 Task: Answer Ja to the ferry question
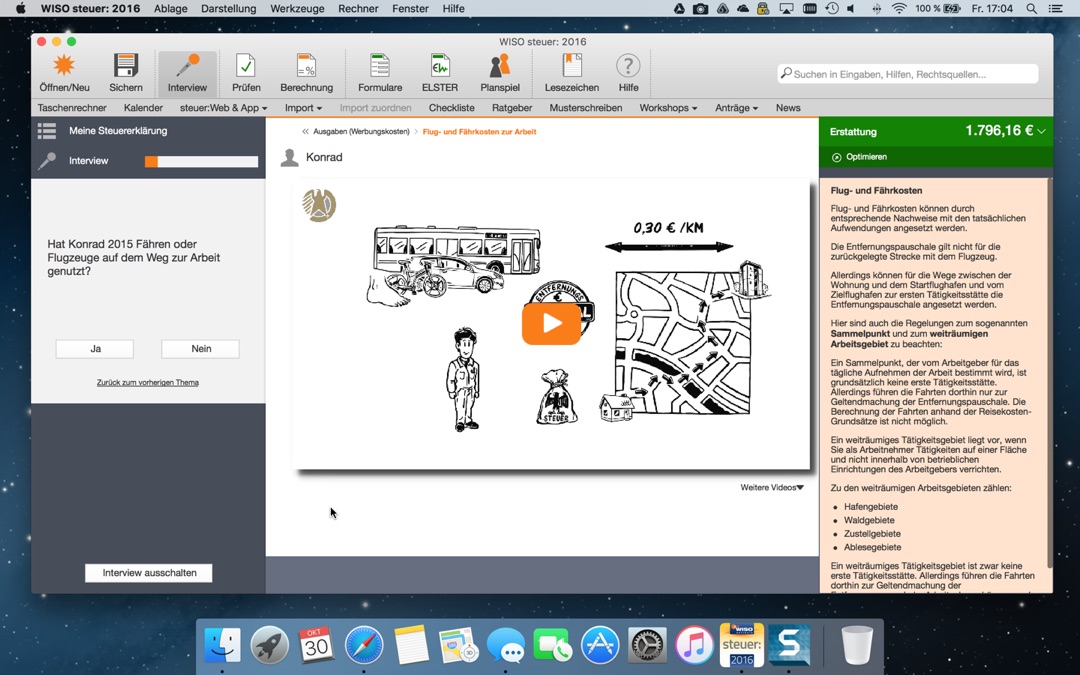click(x=95, y=349)
